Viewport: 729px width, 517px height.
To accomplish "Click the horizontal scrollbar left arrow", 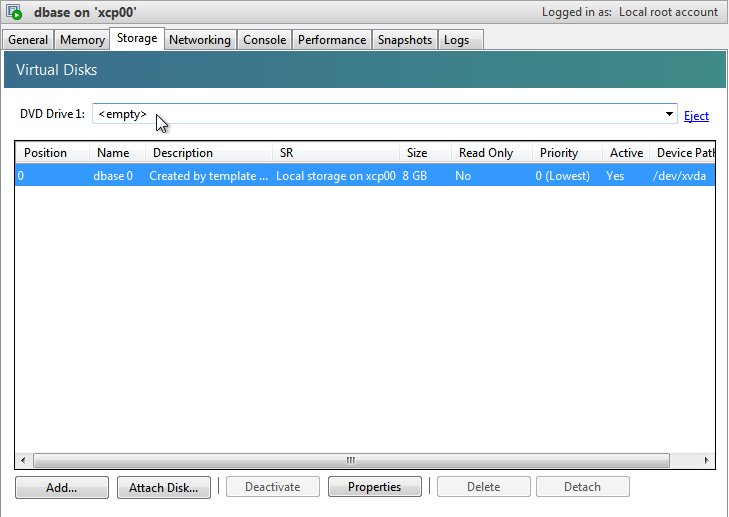I will 23,460.
